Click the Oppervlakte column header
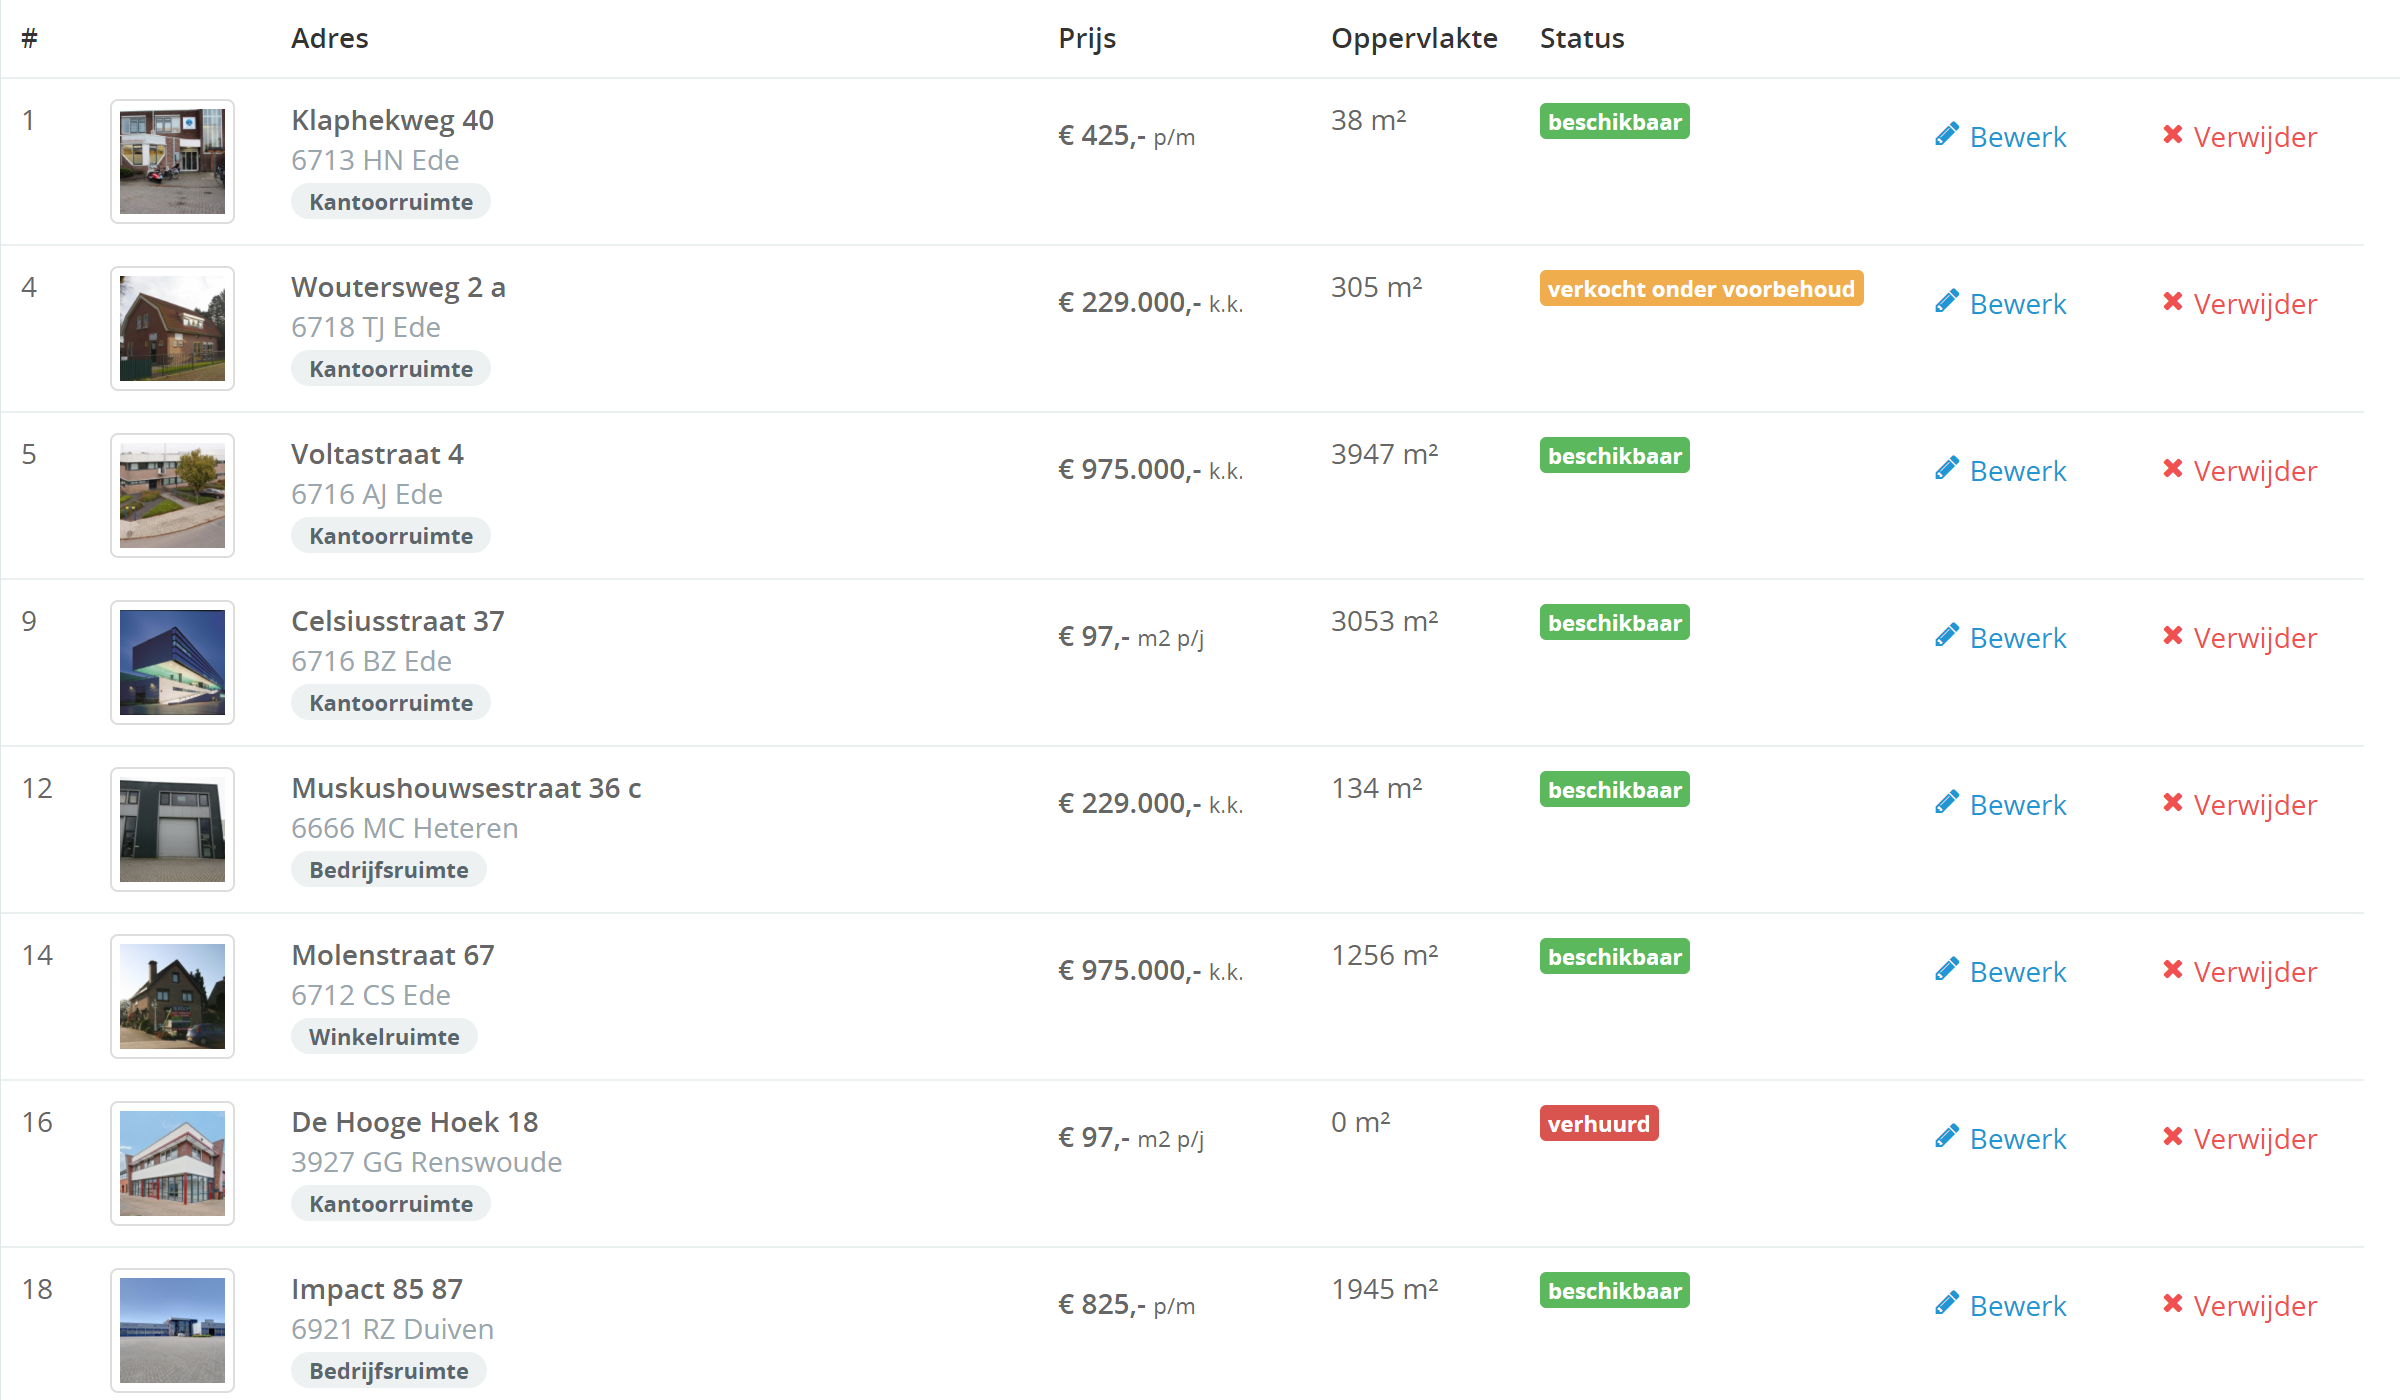The width and height of the screenshot is (2400, 1400). [x=1413, y=38]
